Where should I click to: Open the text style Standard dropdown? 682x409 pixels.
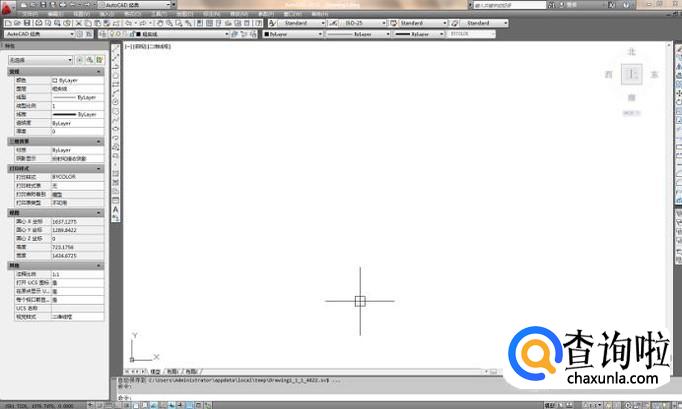[x=302, y=23]
